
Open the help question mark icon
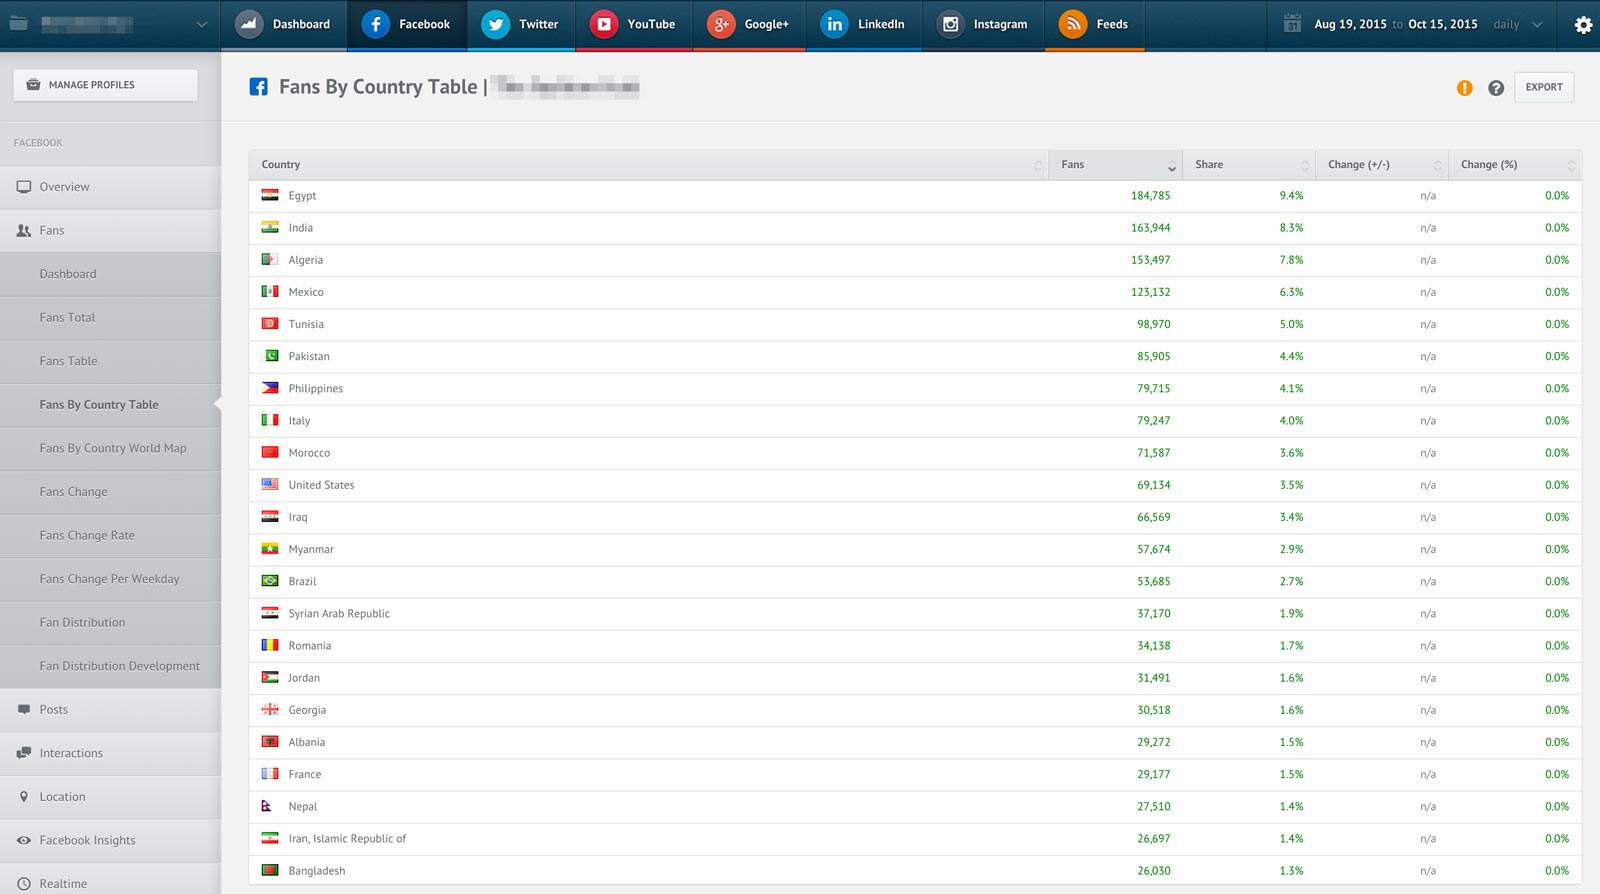pos(1496,88)
